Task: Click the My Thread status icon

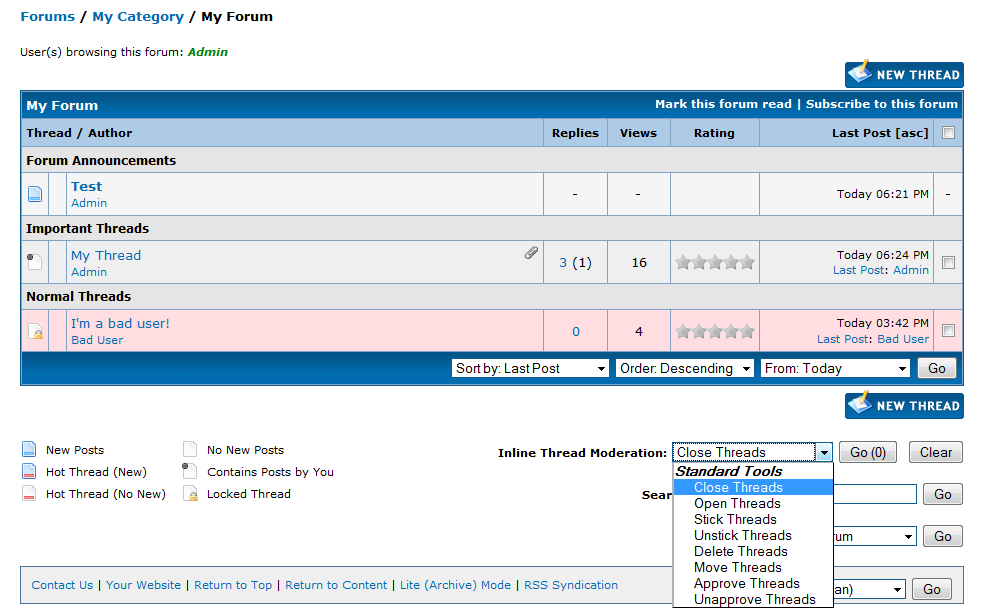Action: click(35, 262)
